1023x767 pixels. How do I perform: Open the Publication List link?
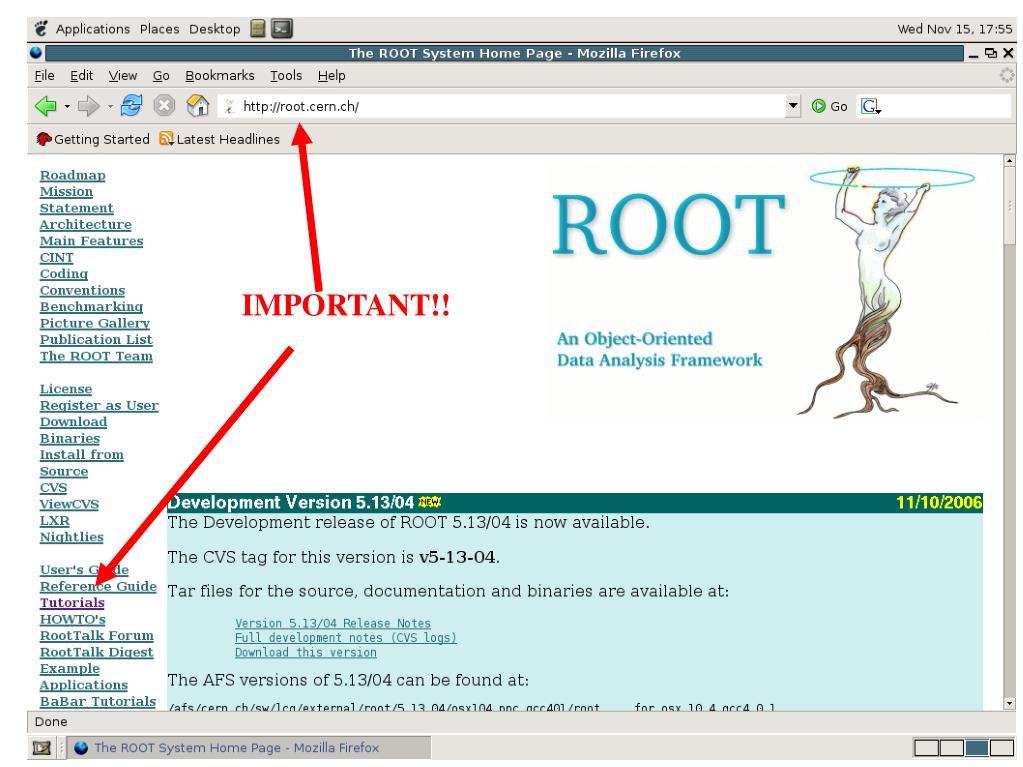pos(96,339)
